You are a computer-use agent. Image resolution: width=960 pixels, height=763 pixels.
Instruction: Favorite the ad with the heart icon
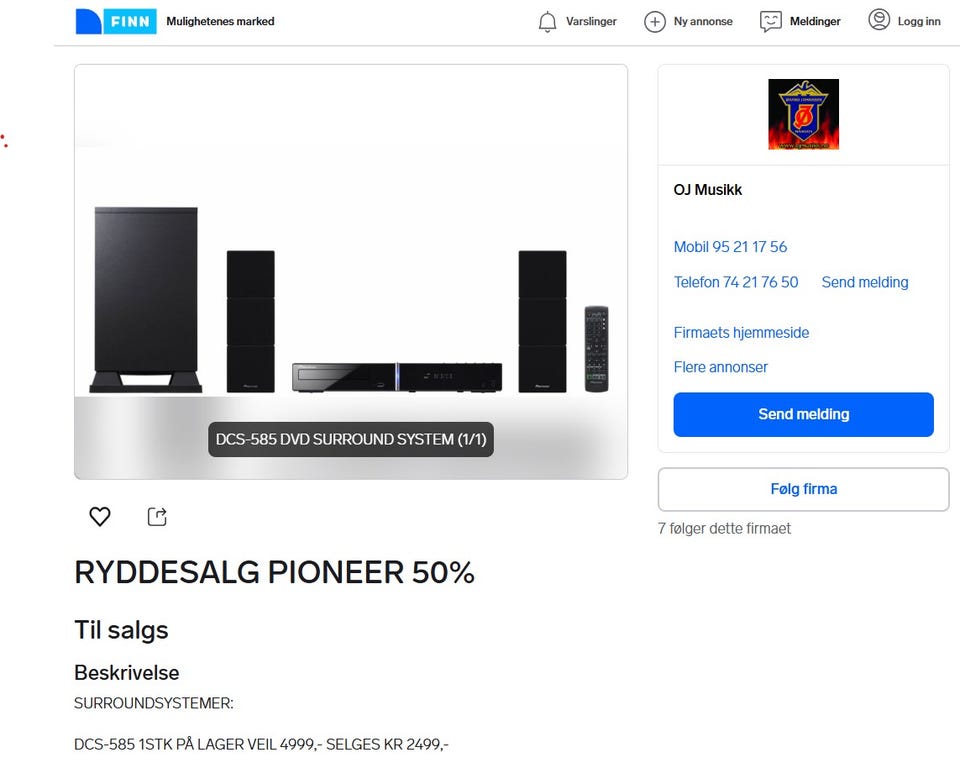click(100, 516)
